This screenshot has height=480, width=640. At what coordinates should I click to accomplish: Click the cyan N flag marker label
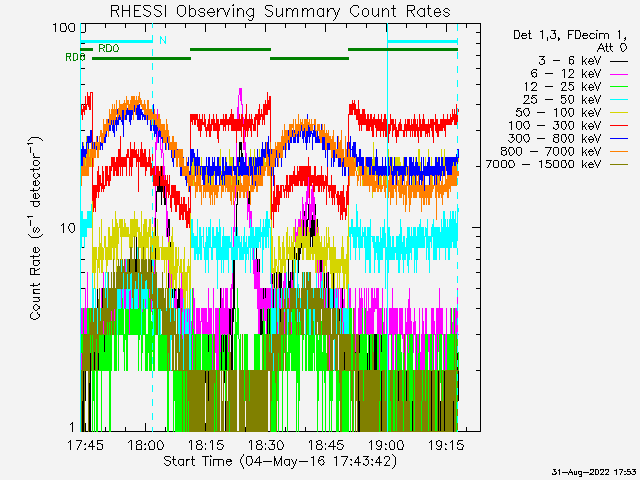pyautogui.click(x=163, y=41)
